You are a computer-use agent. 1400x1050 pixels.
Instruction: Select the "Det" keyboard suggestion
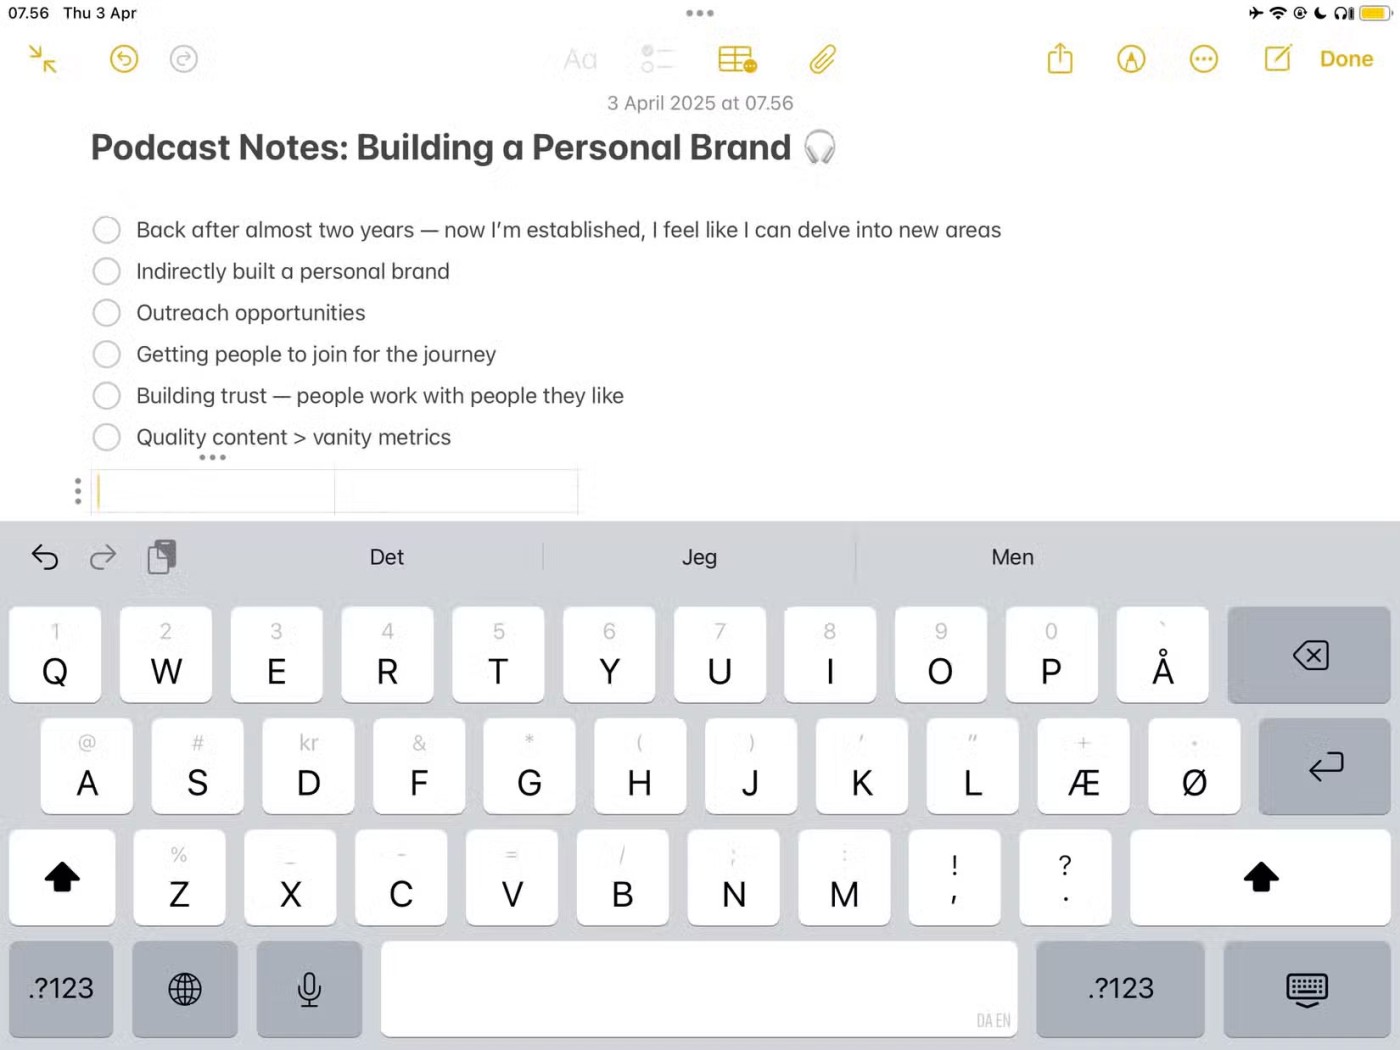tap(387, 557)
